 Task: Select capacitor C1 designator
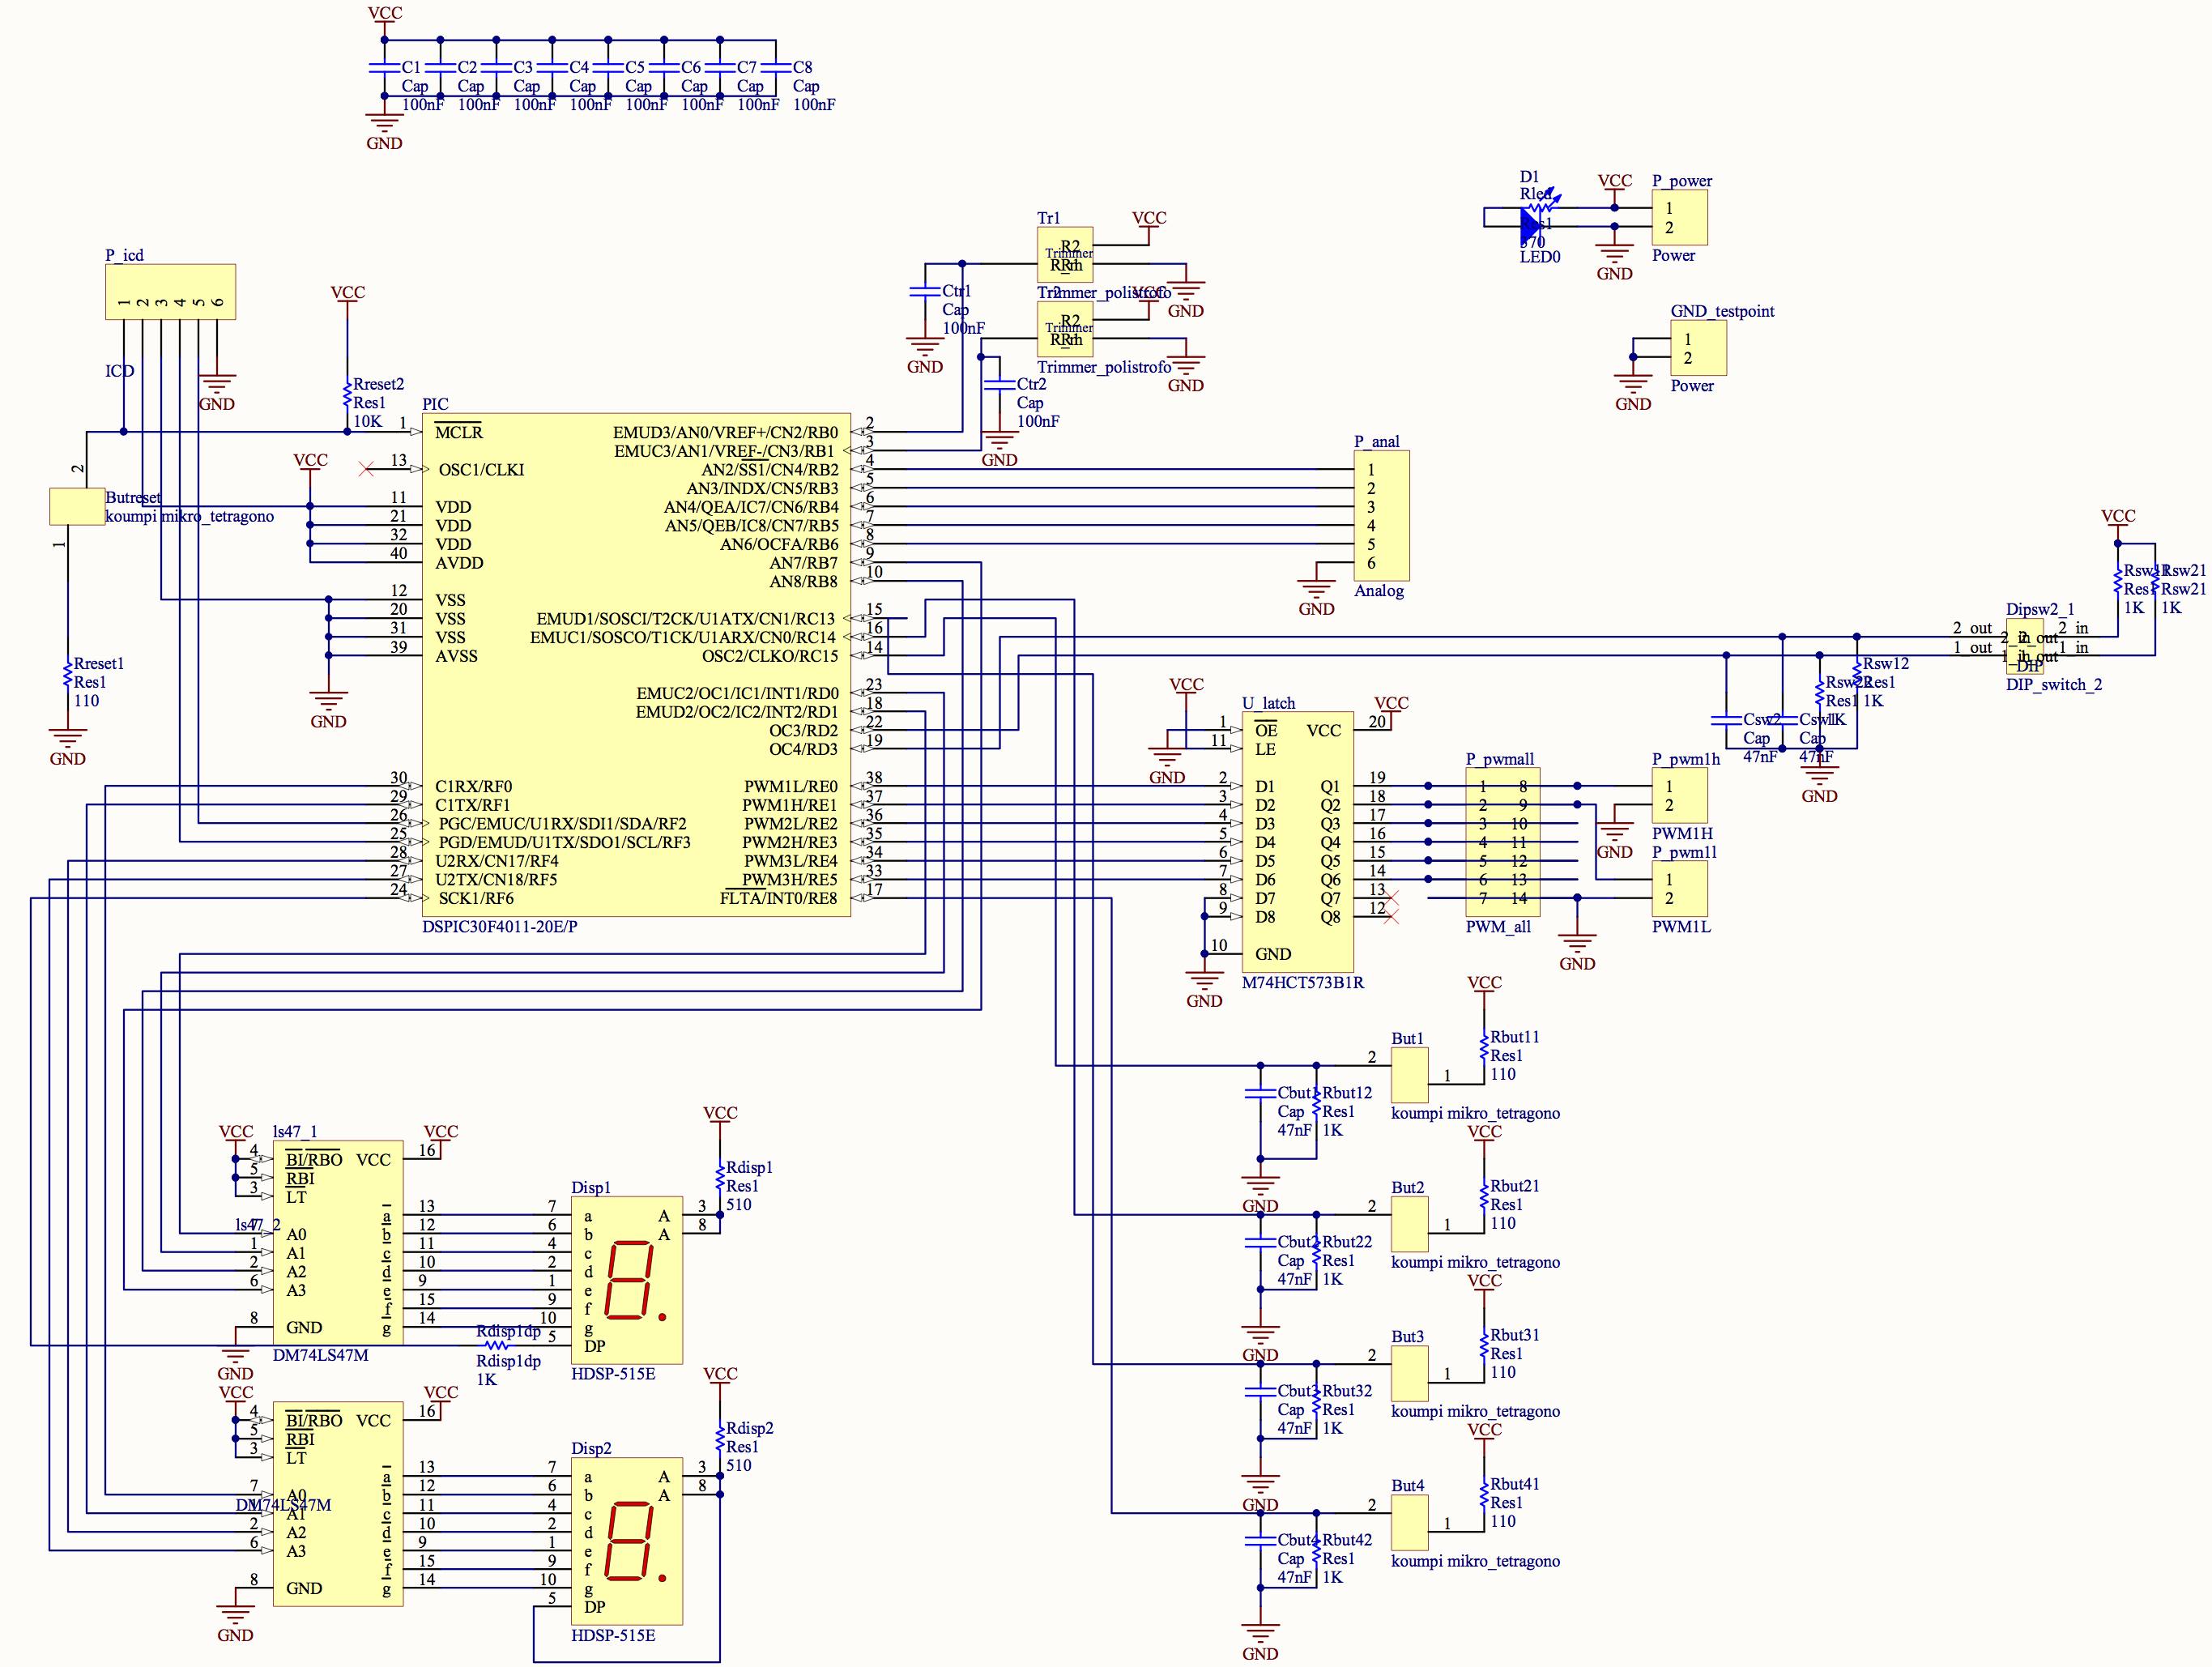[412, 67]
